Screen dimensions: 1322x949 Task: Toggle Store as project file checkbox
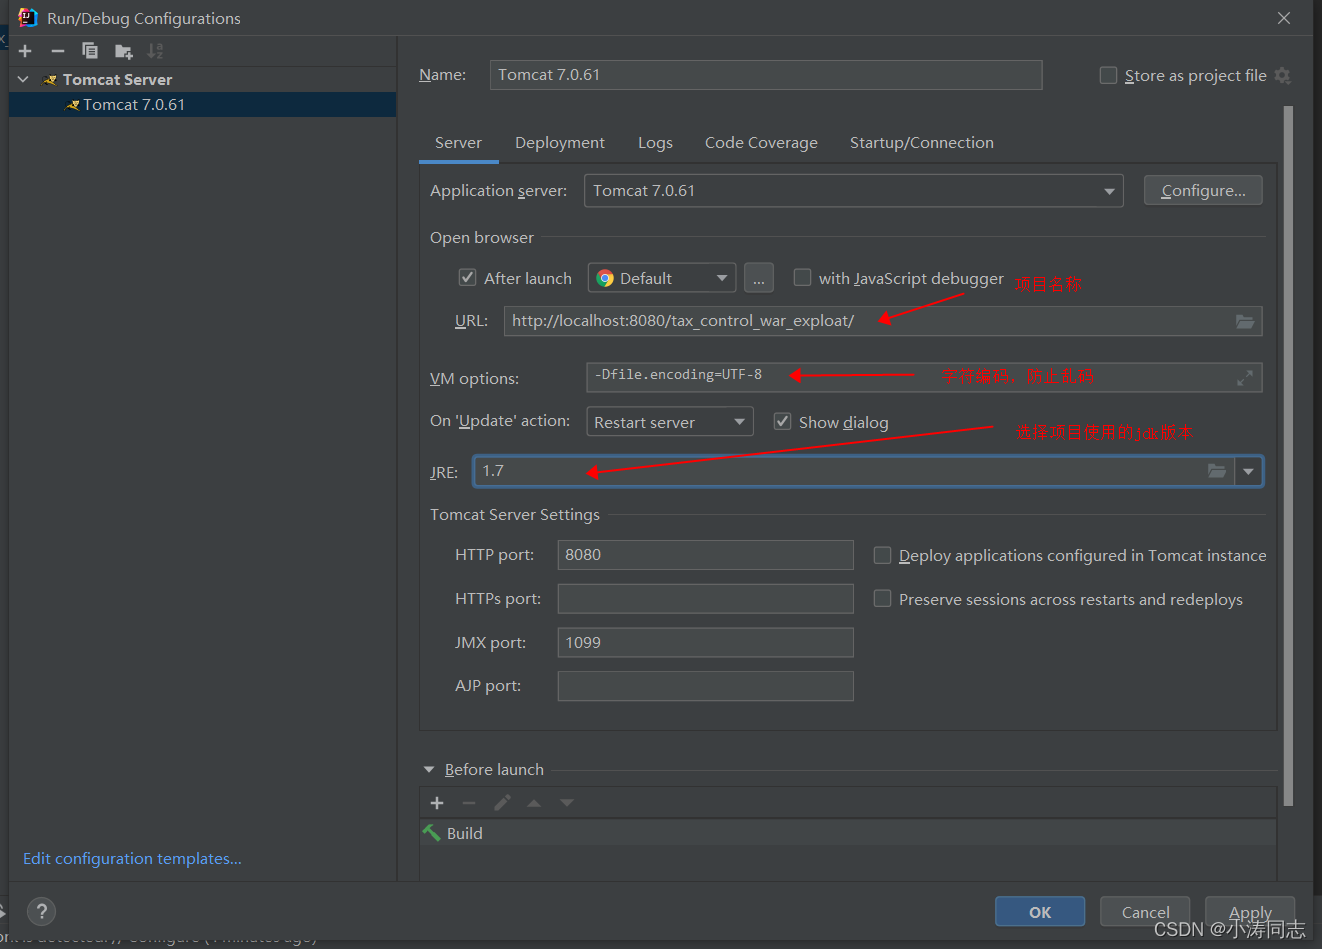click(x=1108, y=76)
